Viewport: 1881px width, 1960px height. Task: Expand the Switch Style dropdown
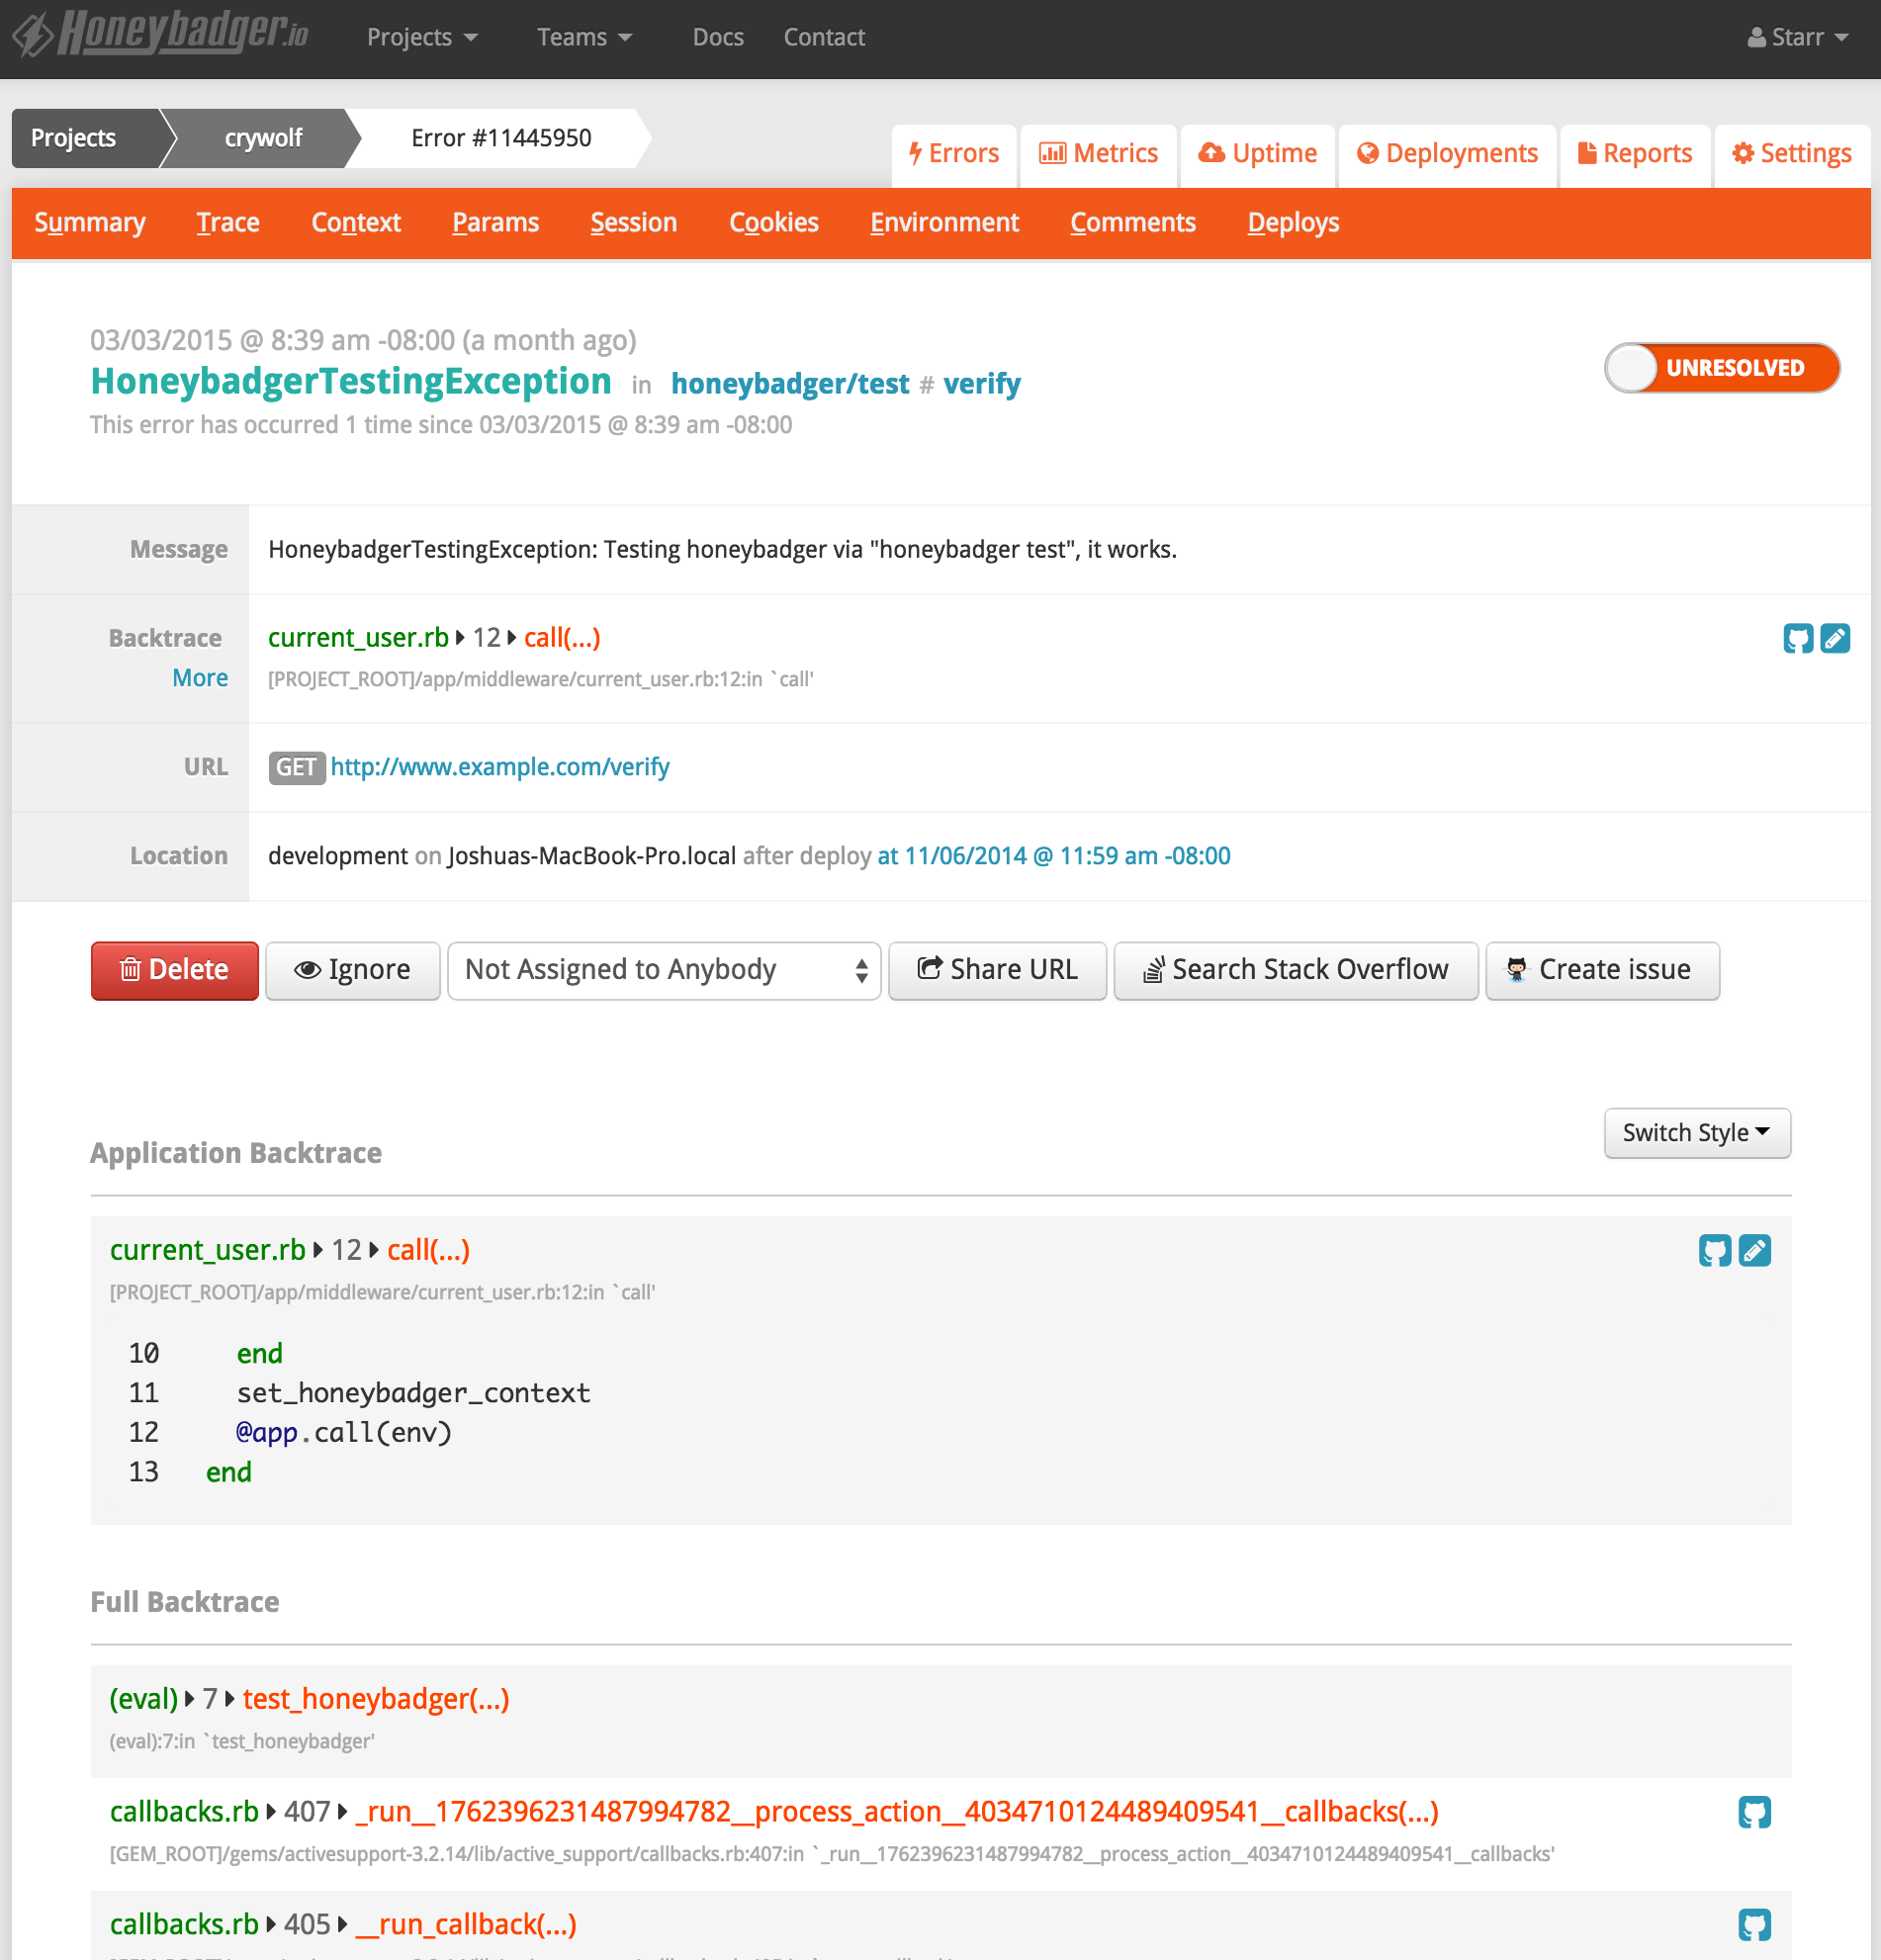(1696, 1133)
